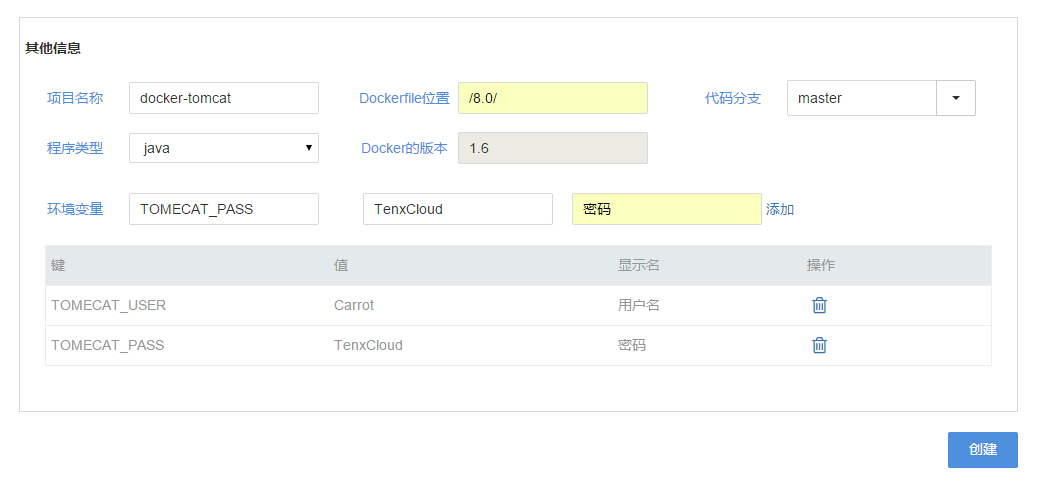Click the 环境变量 label
The height and width of the screenshot is (482, 1042).
click(75, 209)
